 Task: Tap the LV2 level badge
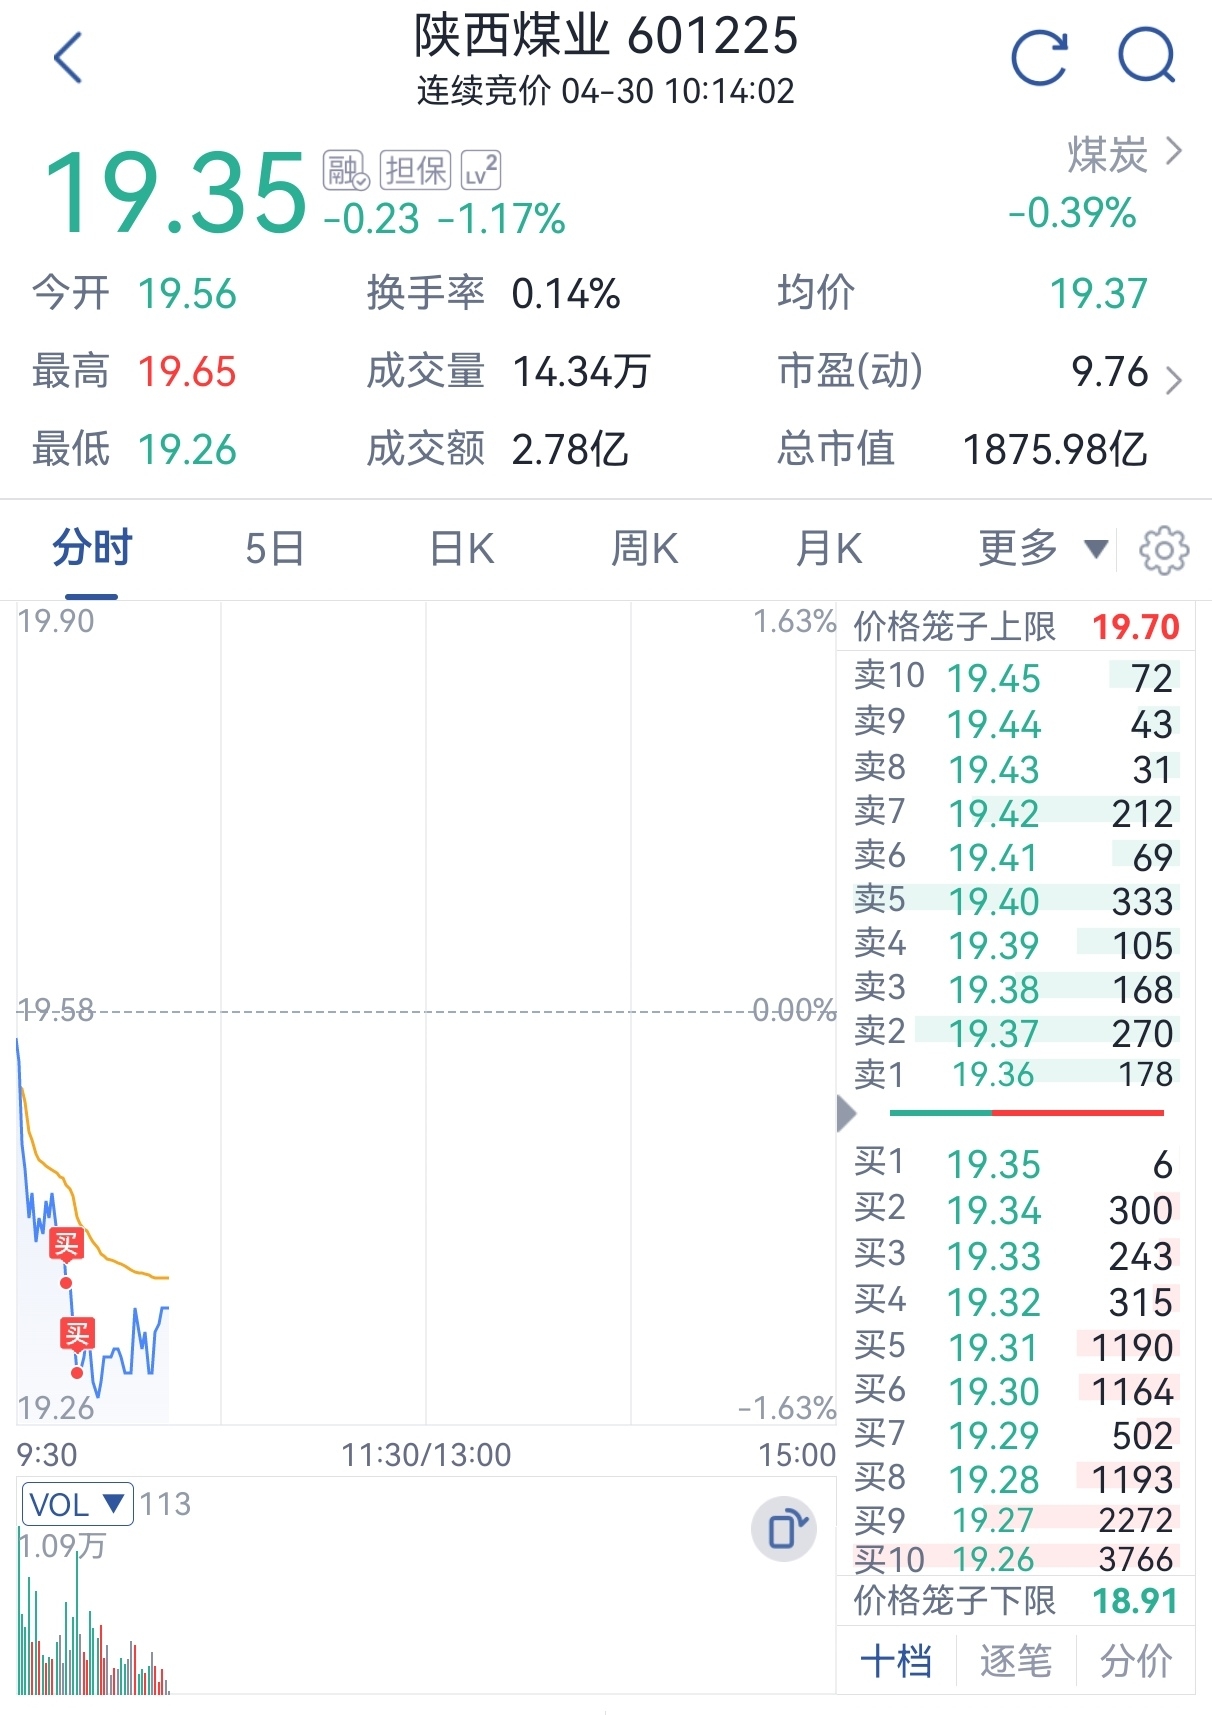(480, 170)
